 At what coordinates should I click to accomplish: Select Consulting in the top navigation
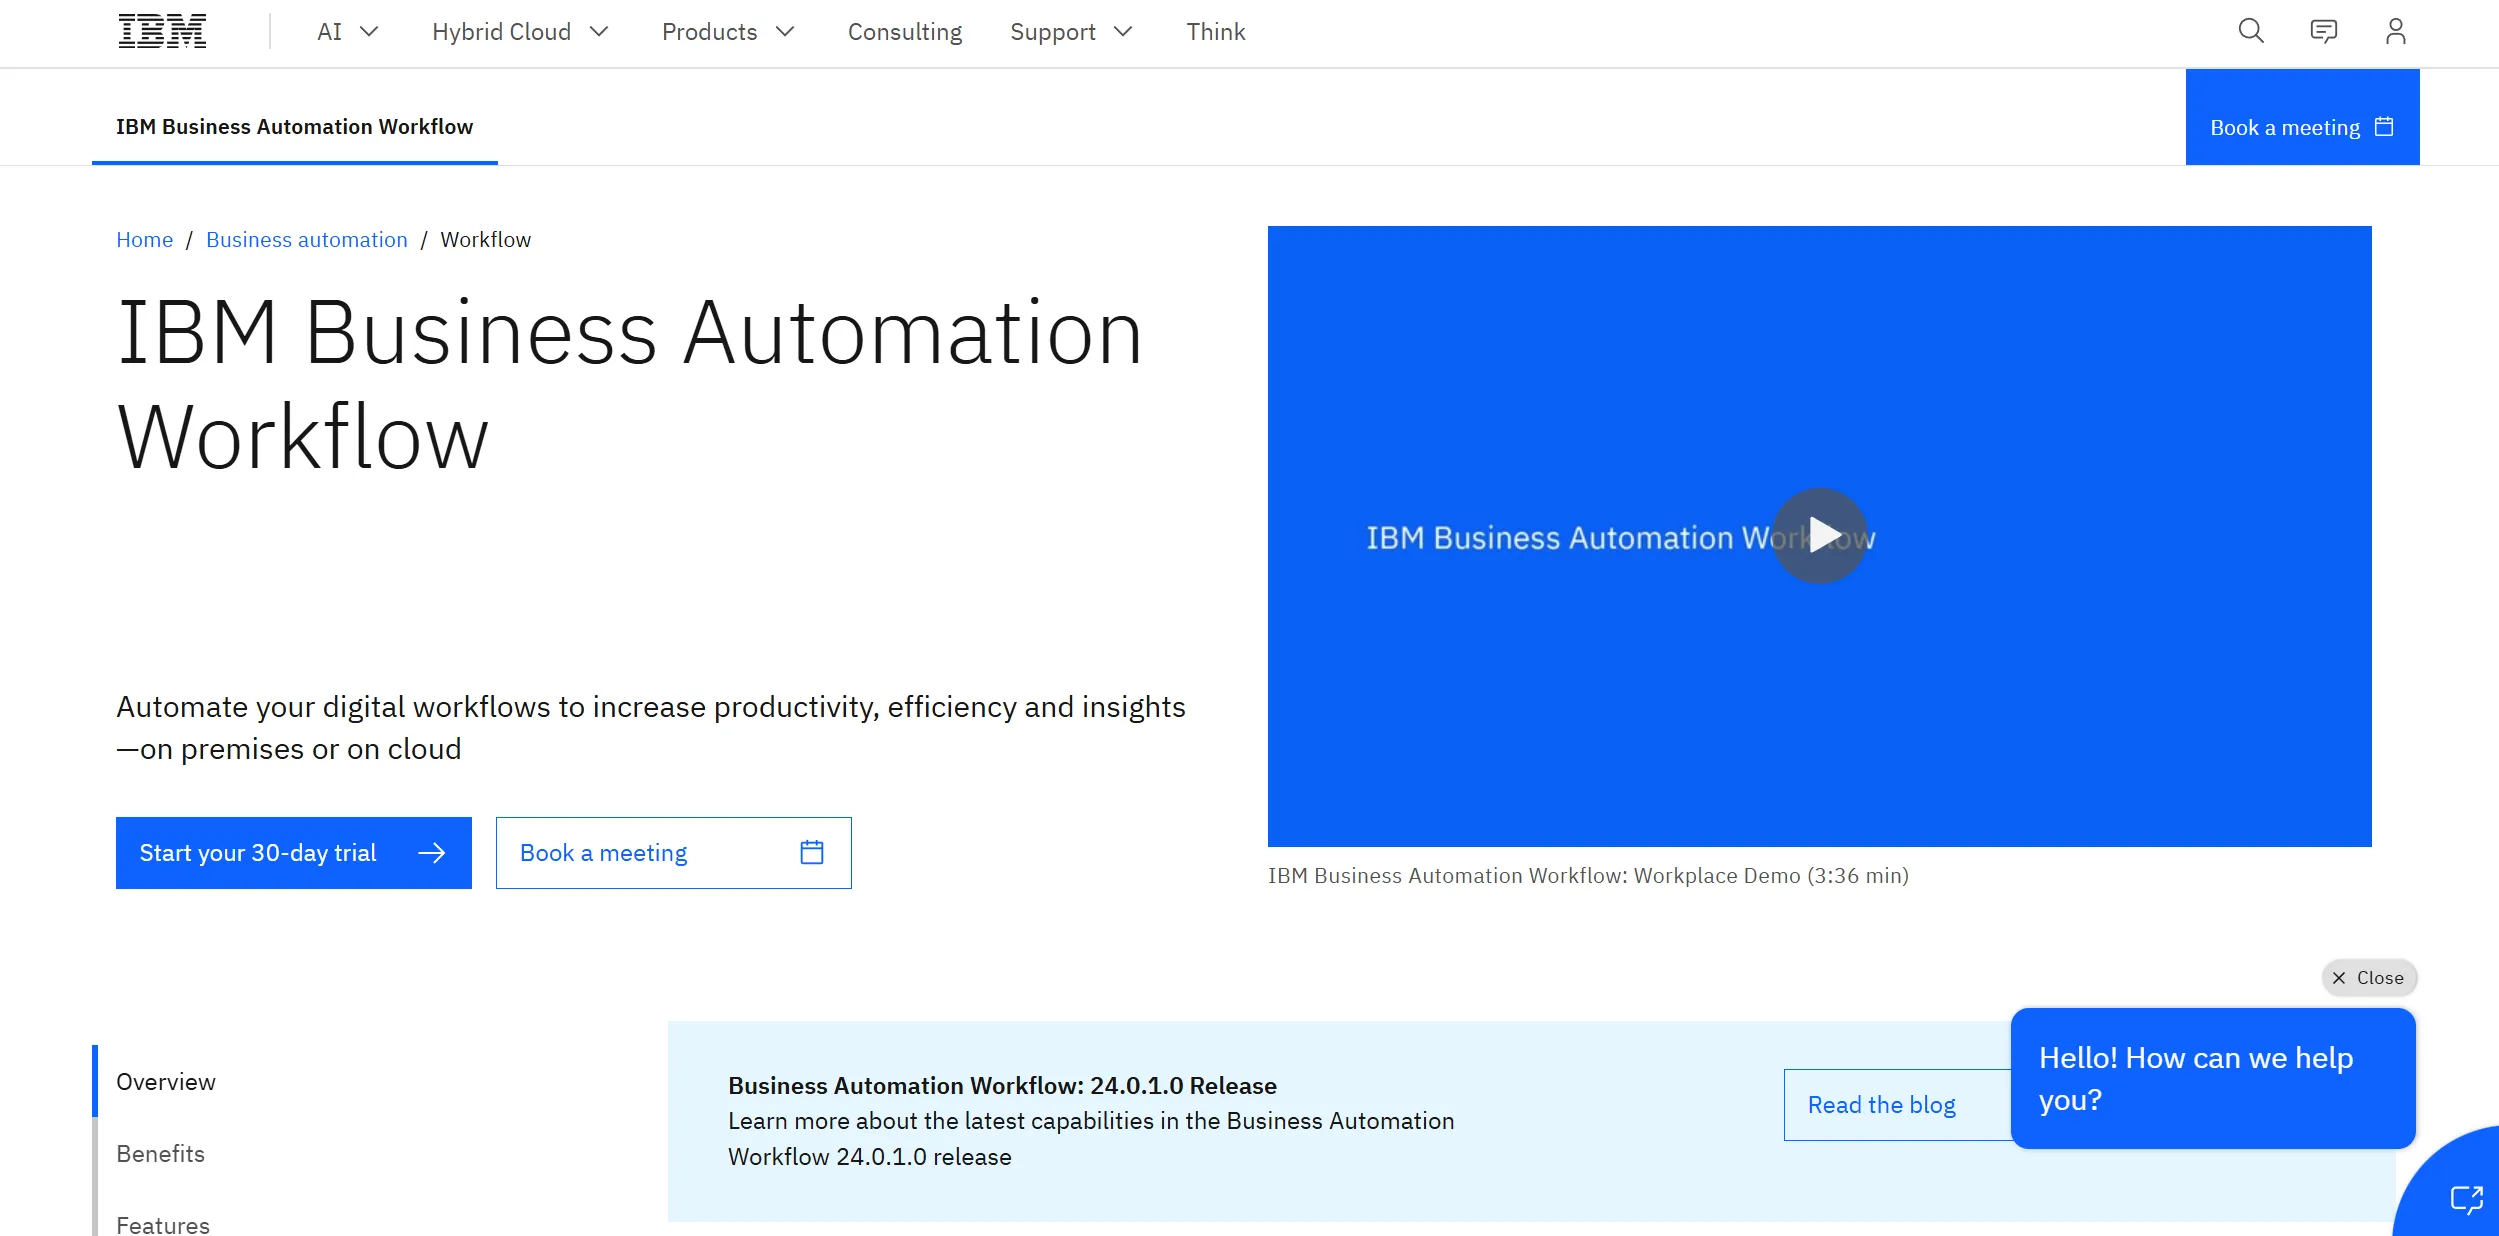pos(904,31)
